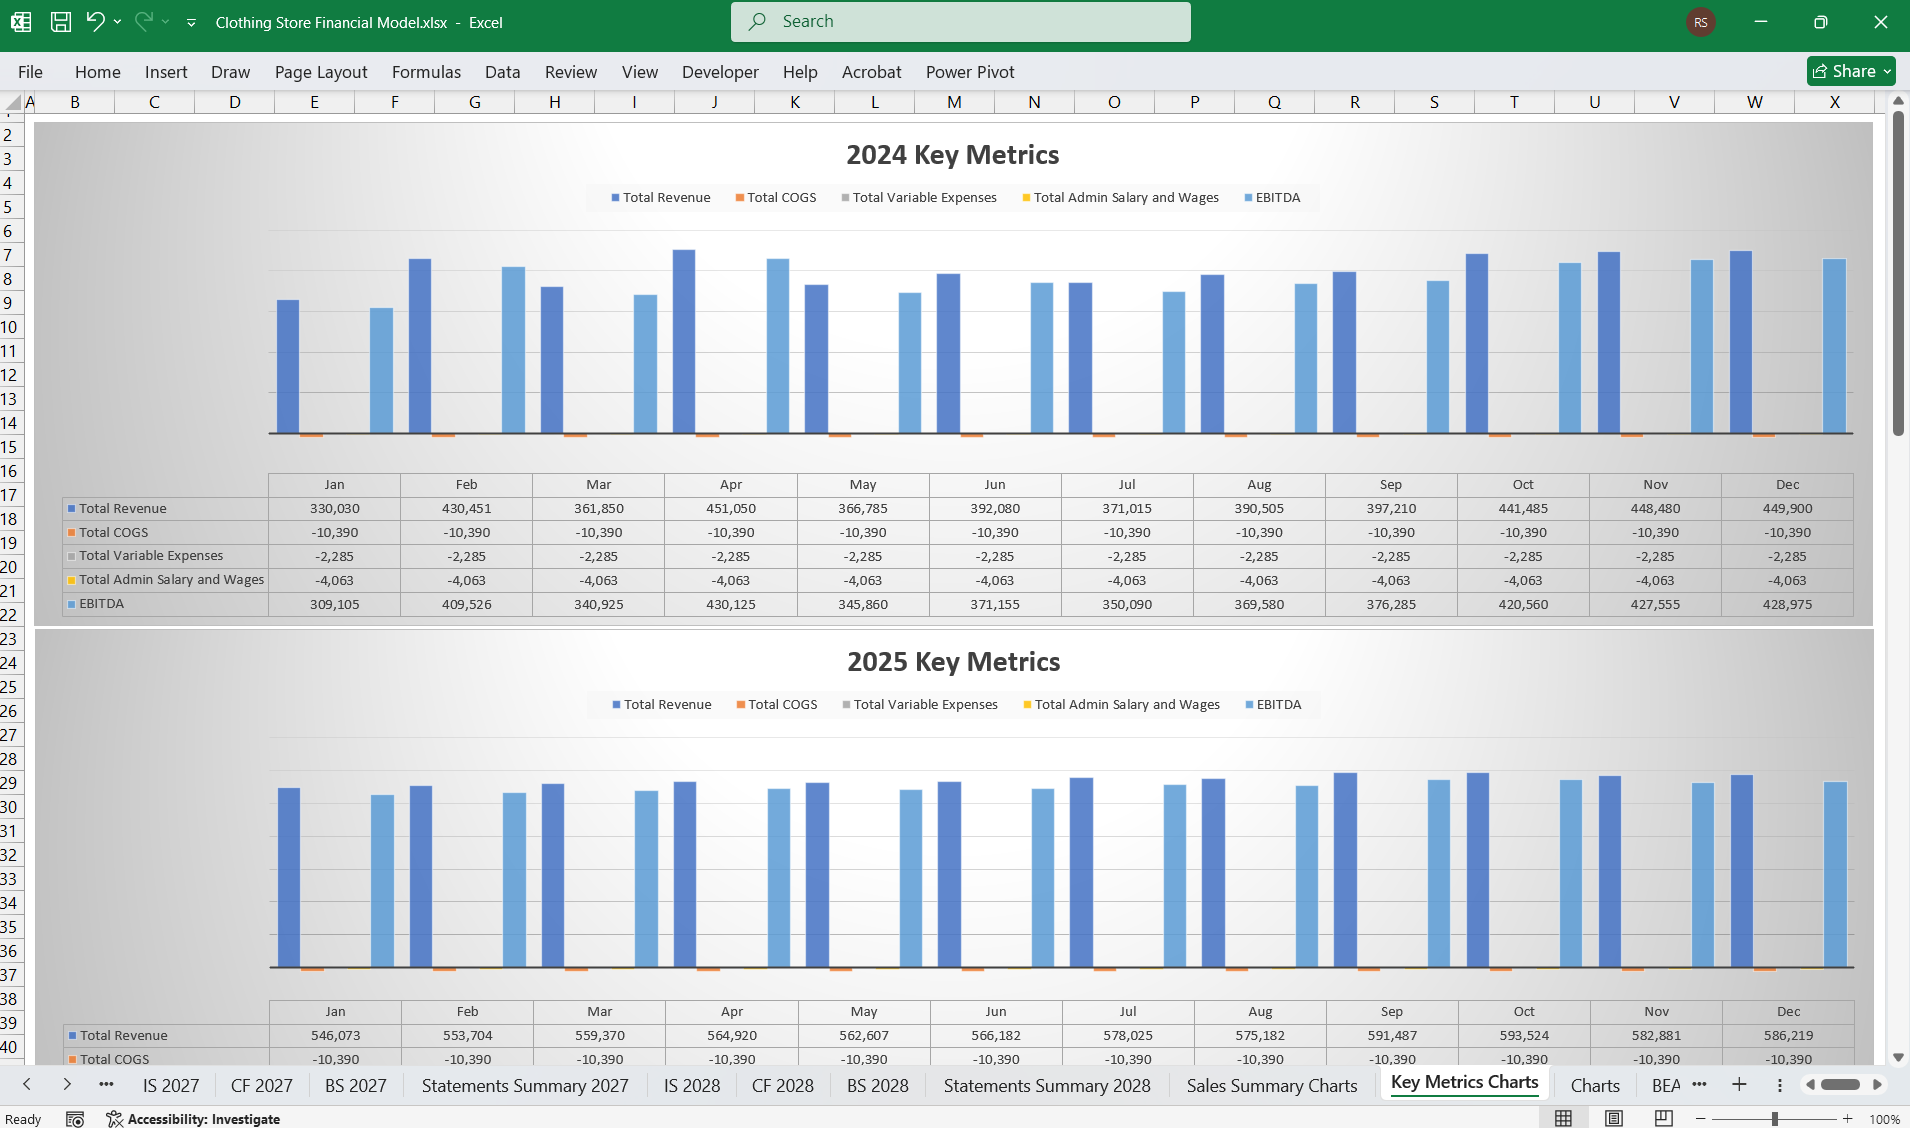
Task: Open the File menu
Action: point(30,72)
